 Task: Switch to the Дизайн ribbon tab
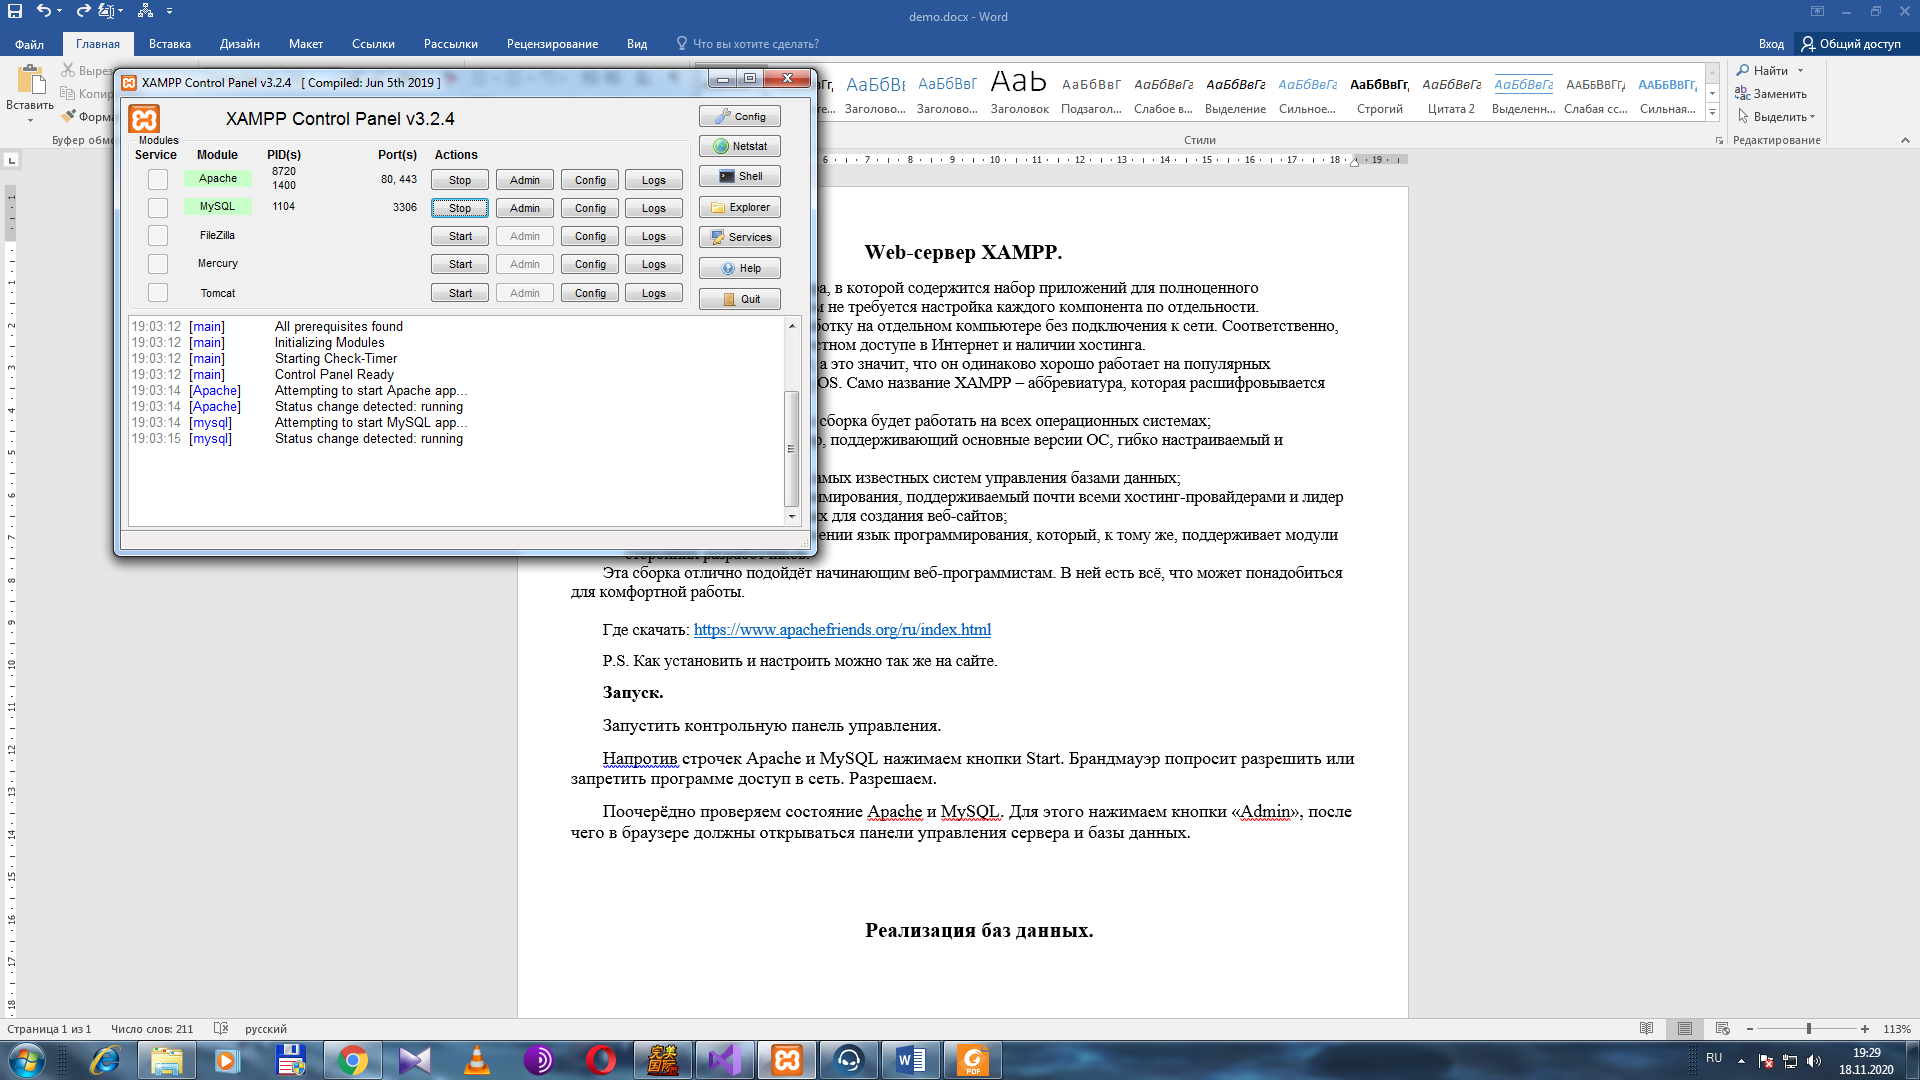240,44
